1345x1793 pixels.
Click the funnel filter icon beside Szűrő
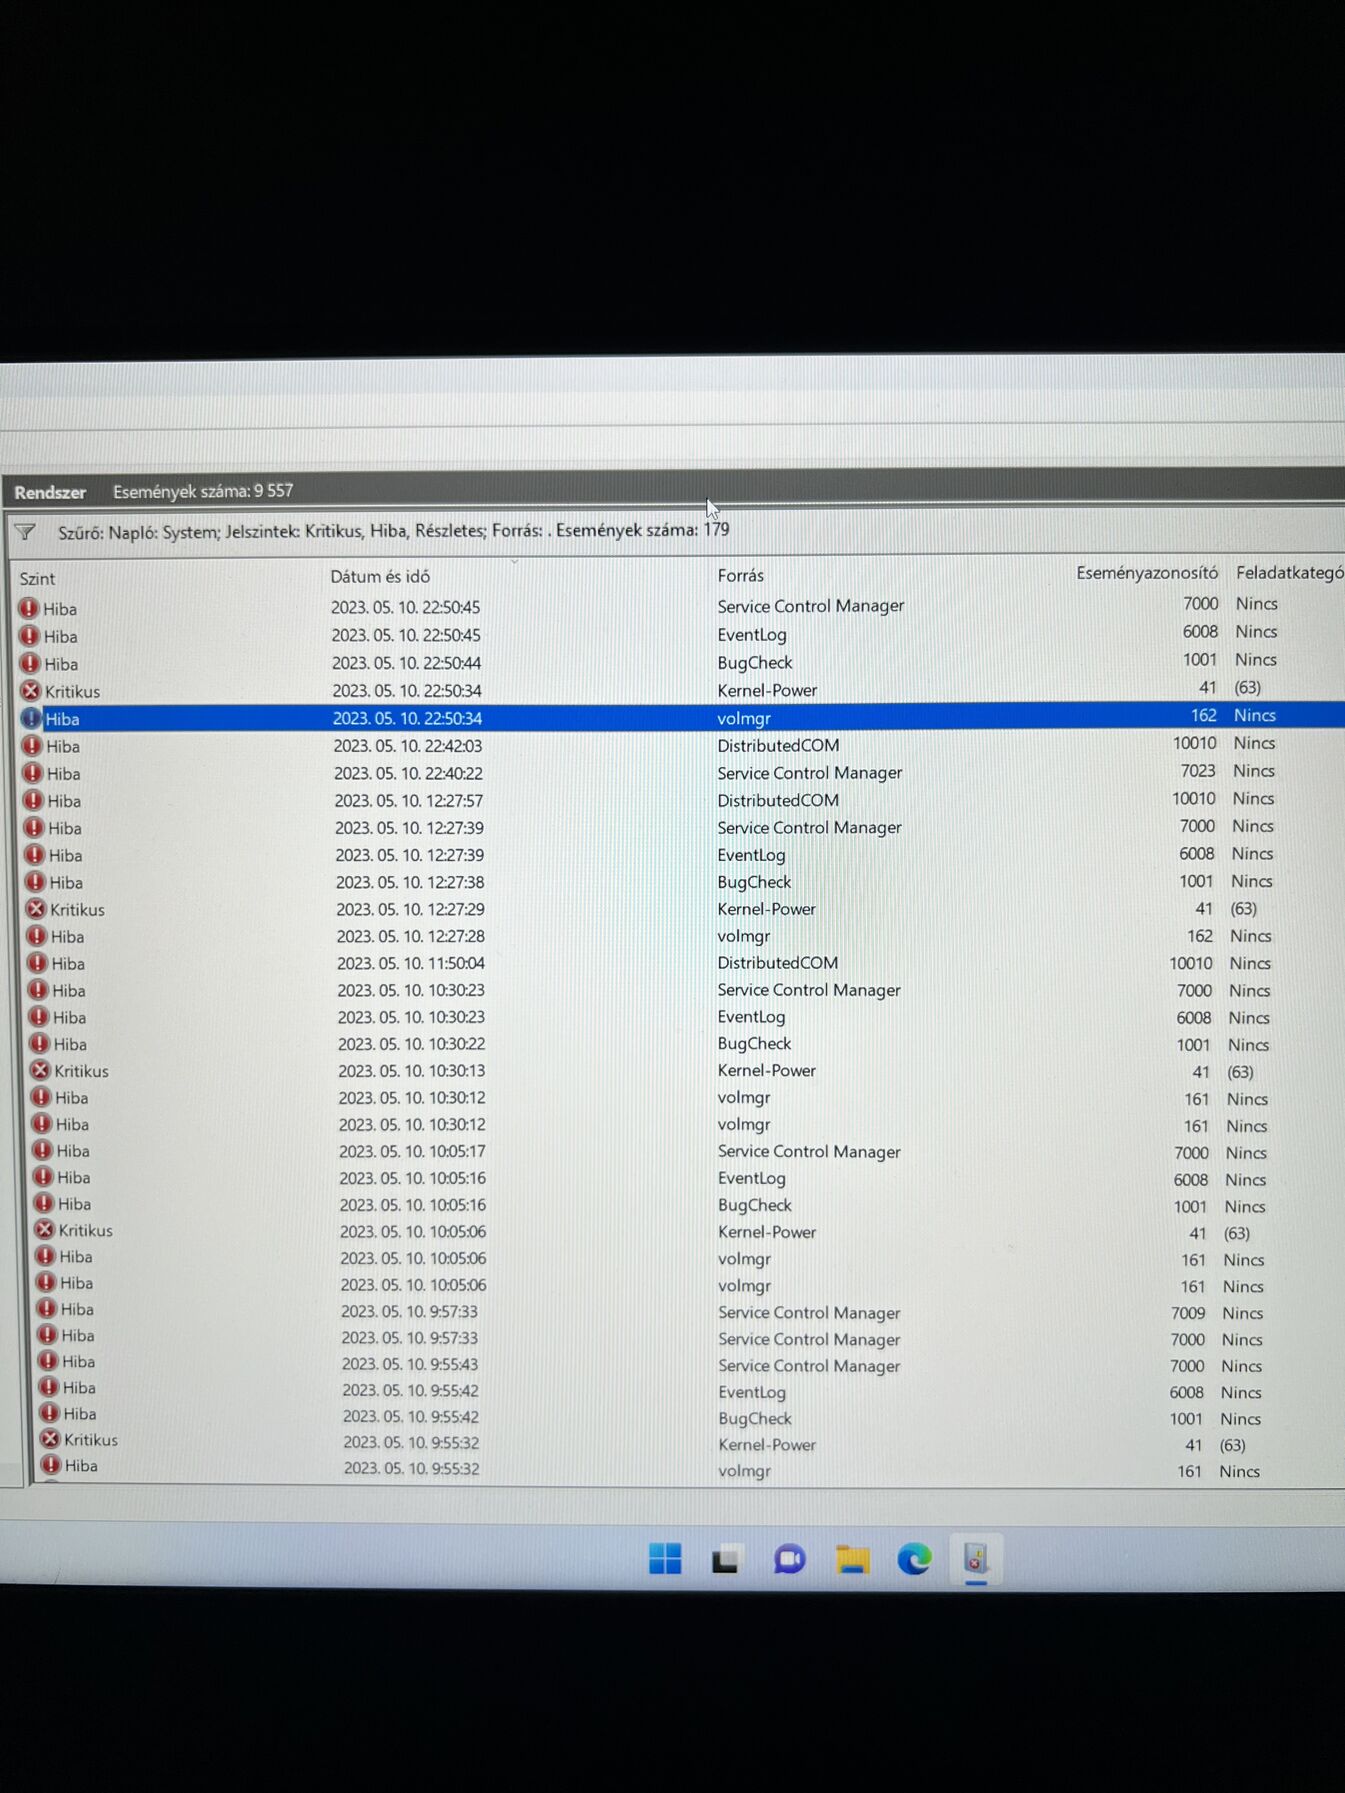point(25,532)
